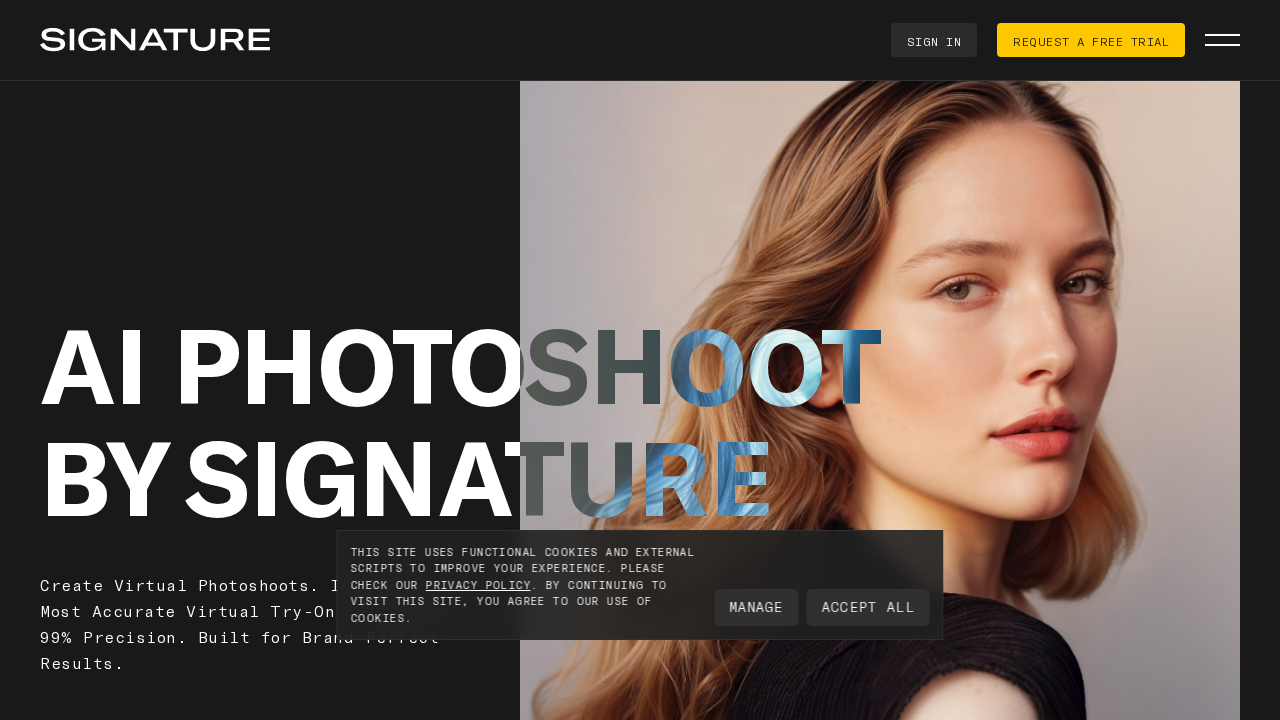Screen dimensions: 1280x720
Task: Click MANAGE in the cookie notice
Action: [x=756, y=607]
